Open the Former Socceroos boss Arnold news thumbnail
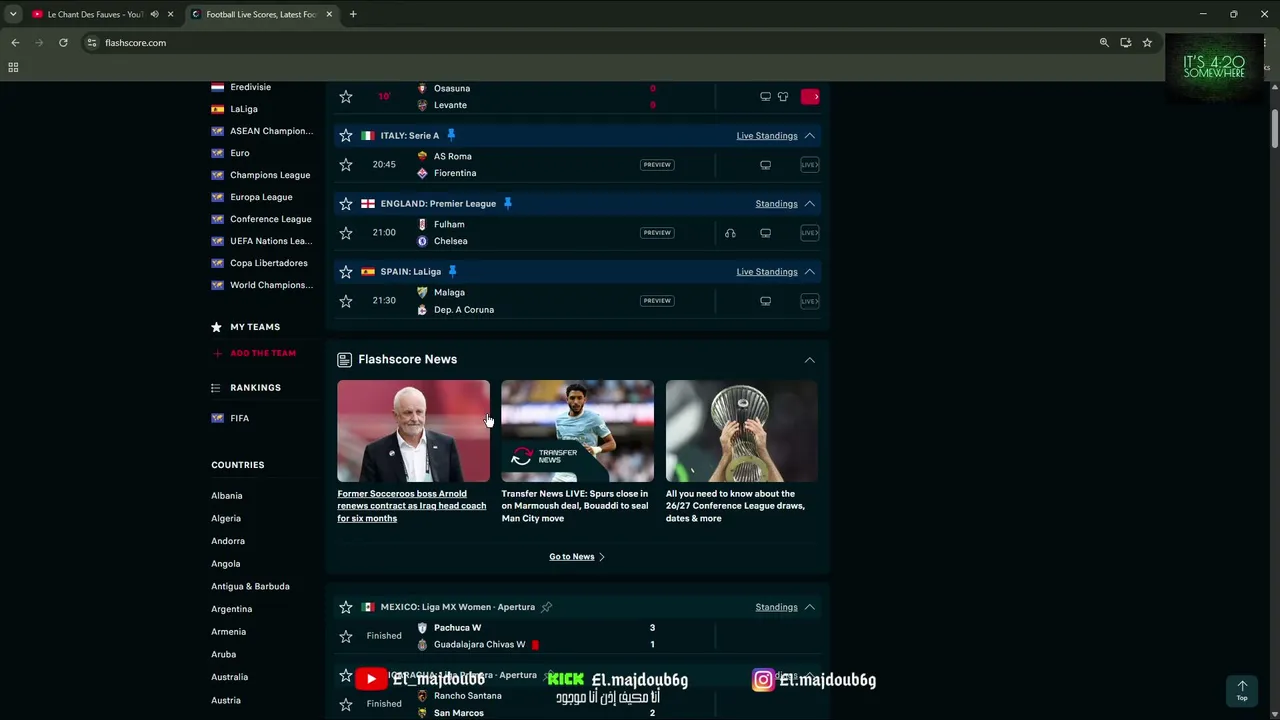This screenshot has width=1280, height=720. click(413, 431)
